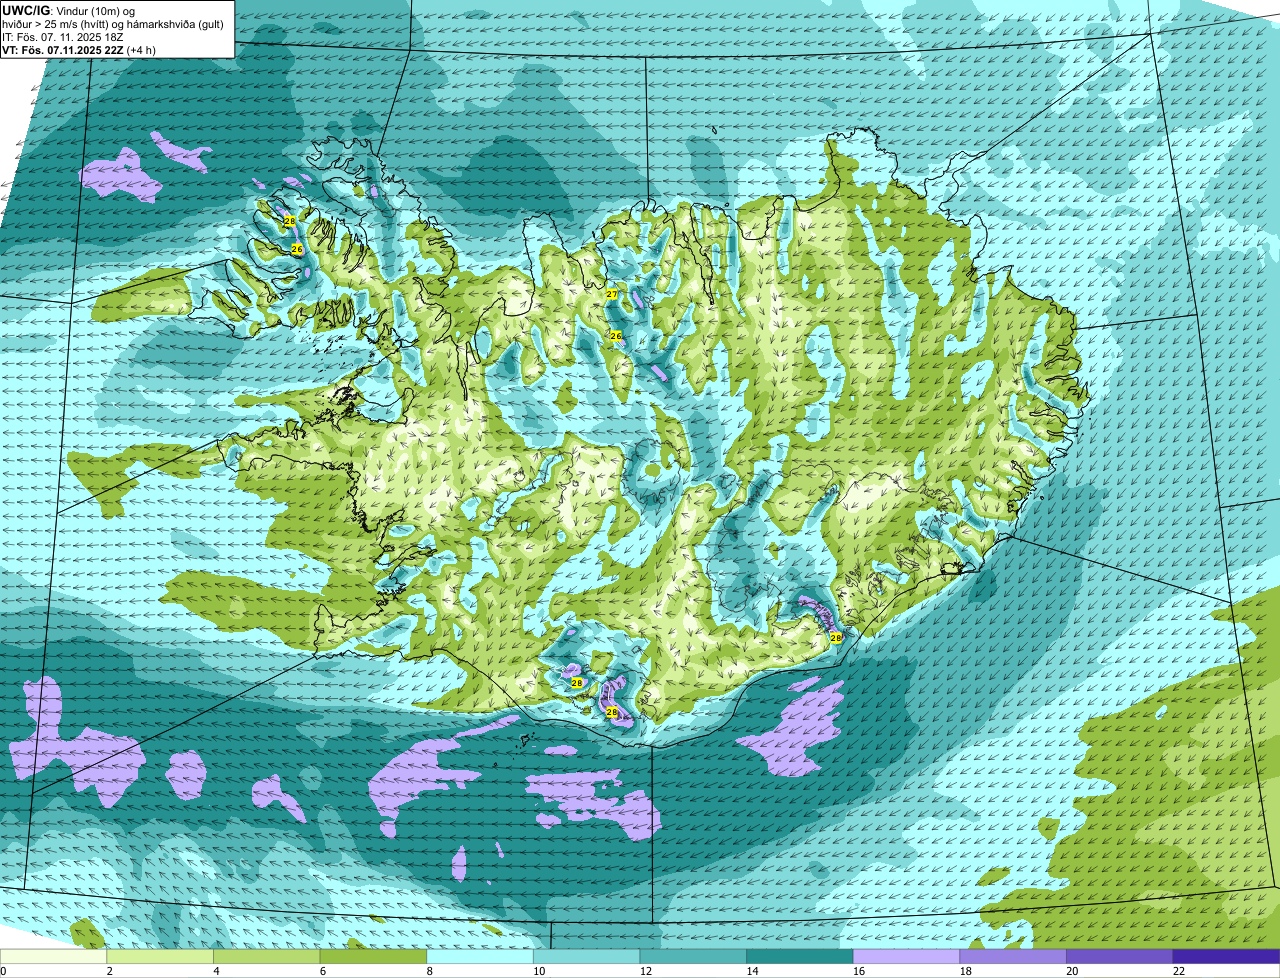This screenshot has width=1280, height=978.
Task: Click the legend scale number 20
Action: click(x=1072, y=971)
